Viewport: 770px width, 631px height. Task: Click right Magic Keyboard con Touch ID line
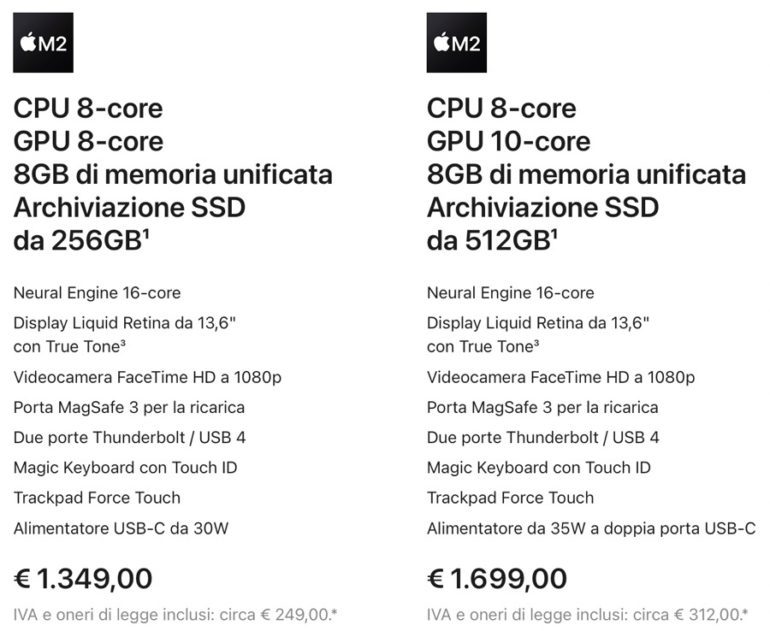coord(539,467)
